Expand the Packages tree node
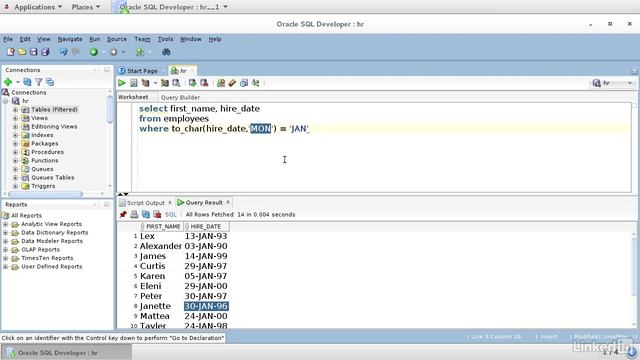Screen dimensions: 640x360 (x=15, y=143)
